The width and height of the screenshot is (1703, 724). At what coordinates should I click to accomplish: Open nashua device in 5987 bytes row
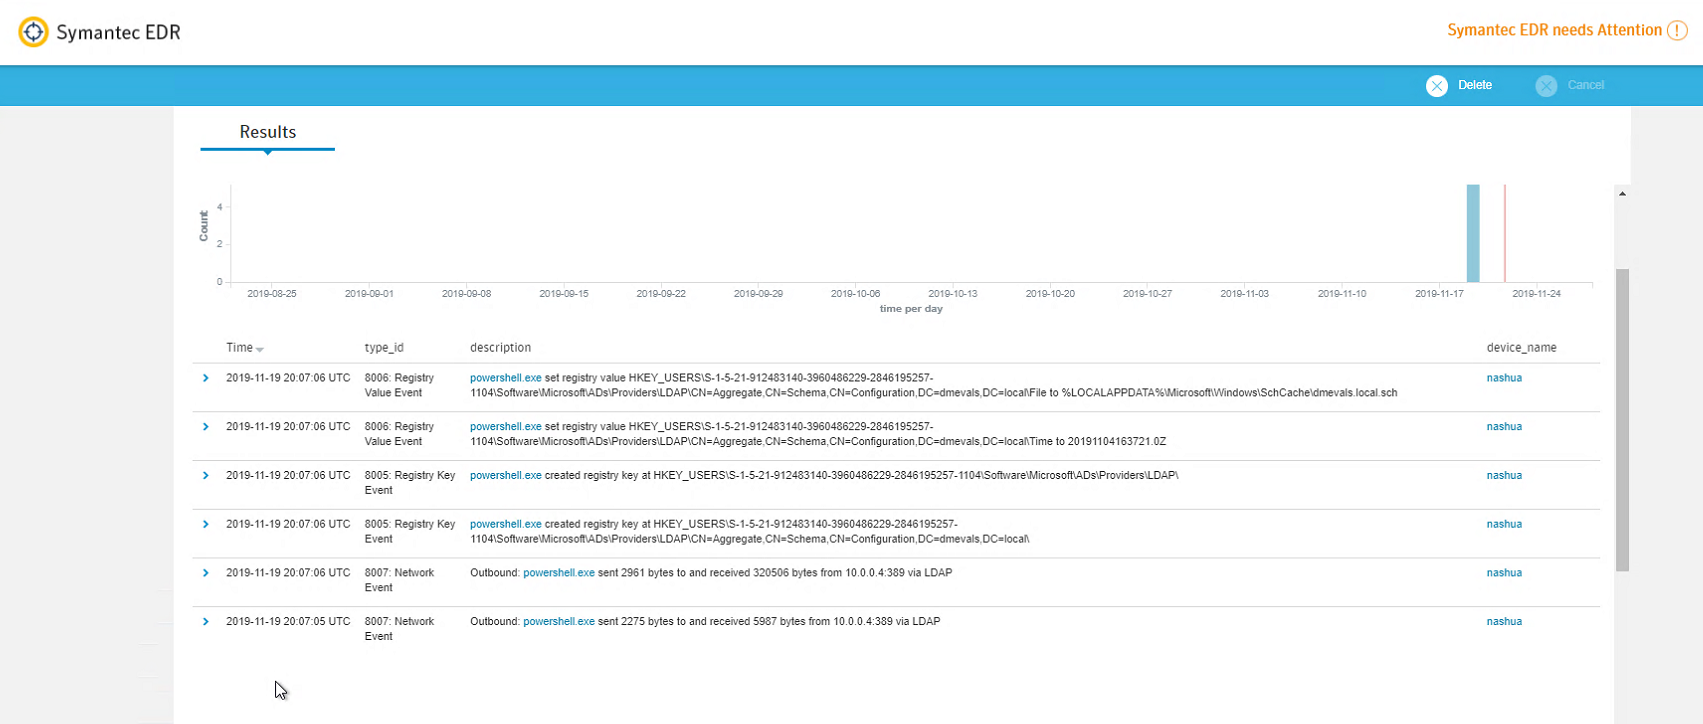click(1504, 622)
